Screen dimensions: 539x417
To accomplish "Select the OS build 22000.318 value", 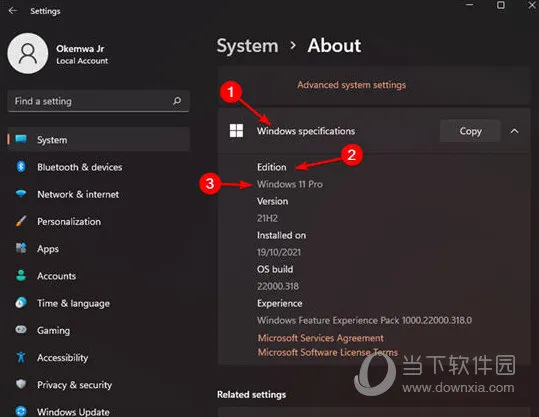I will click(278, 286).
